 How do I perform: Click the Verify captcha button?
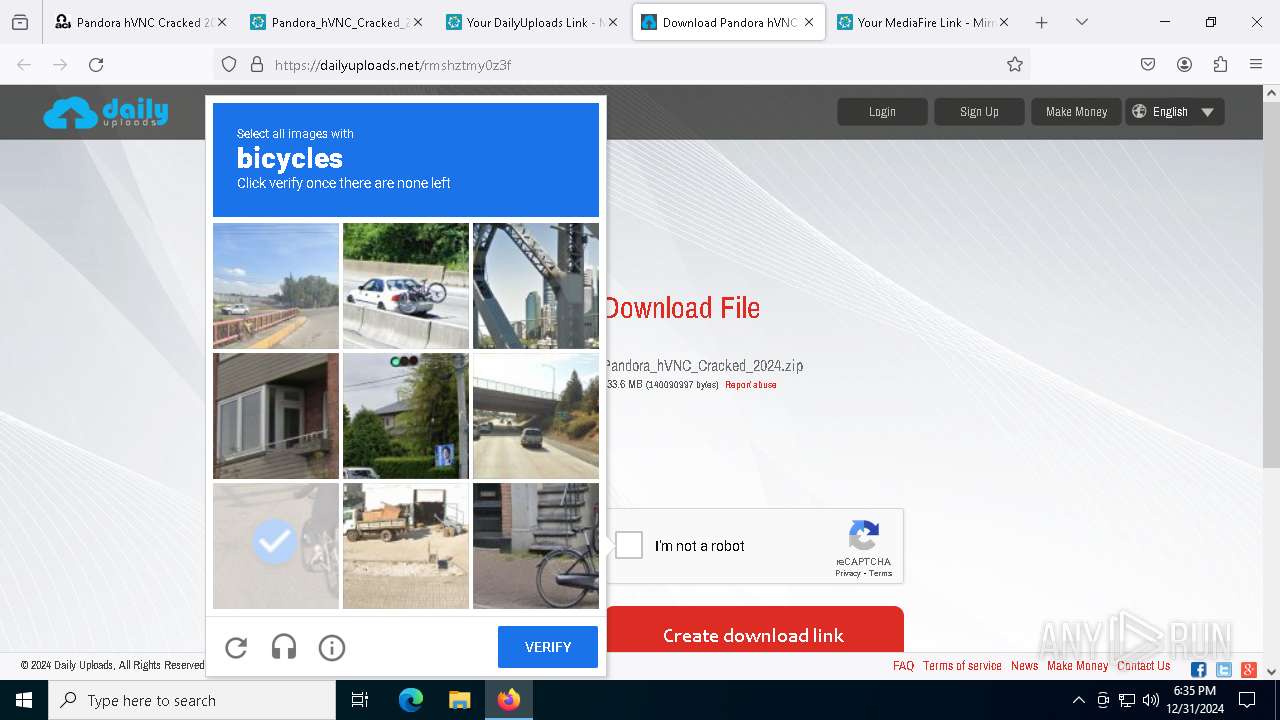(x=548, y=647)
